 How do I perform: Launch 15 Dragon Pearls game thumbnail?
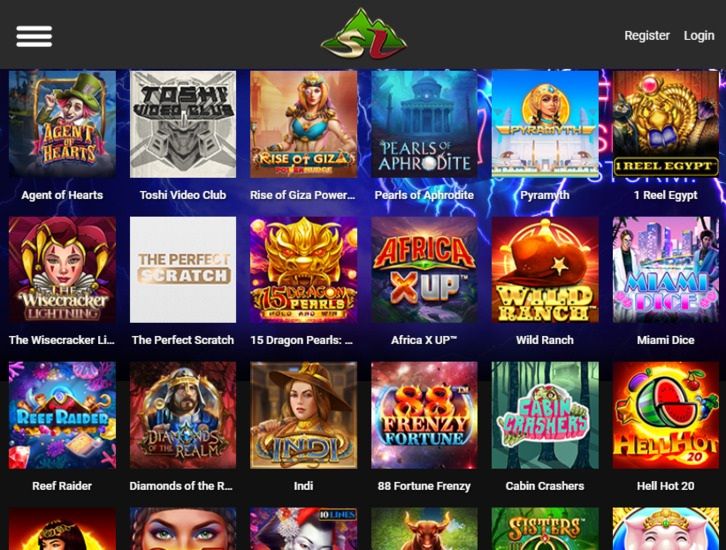point(304,269)
